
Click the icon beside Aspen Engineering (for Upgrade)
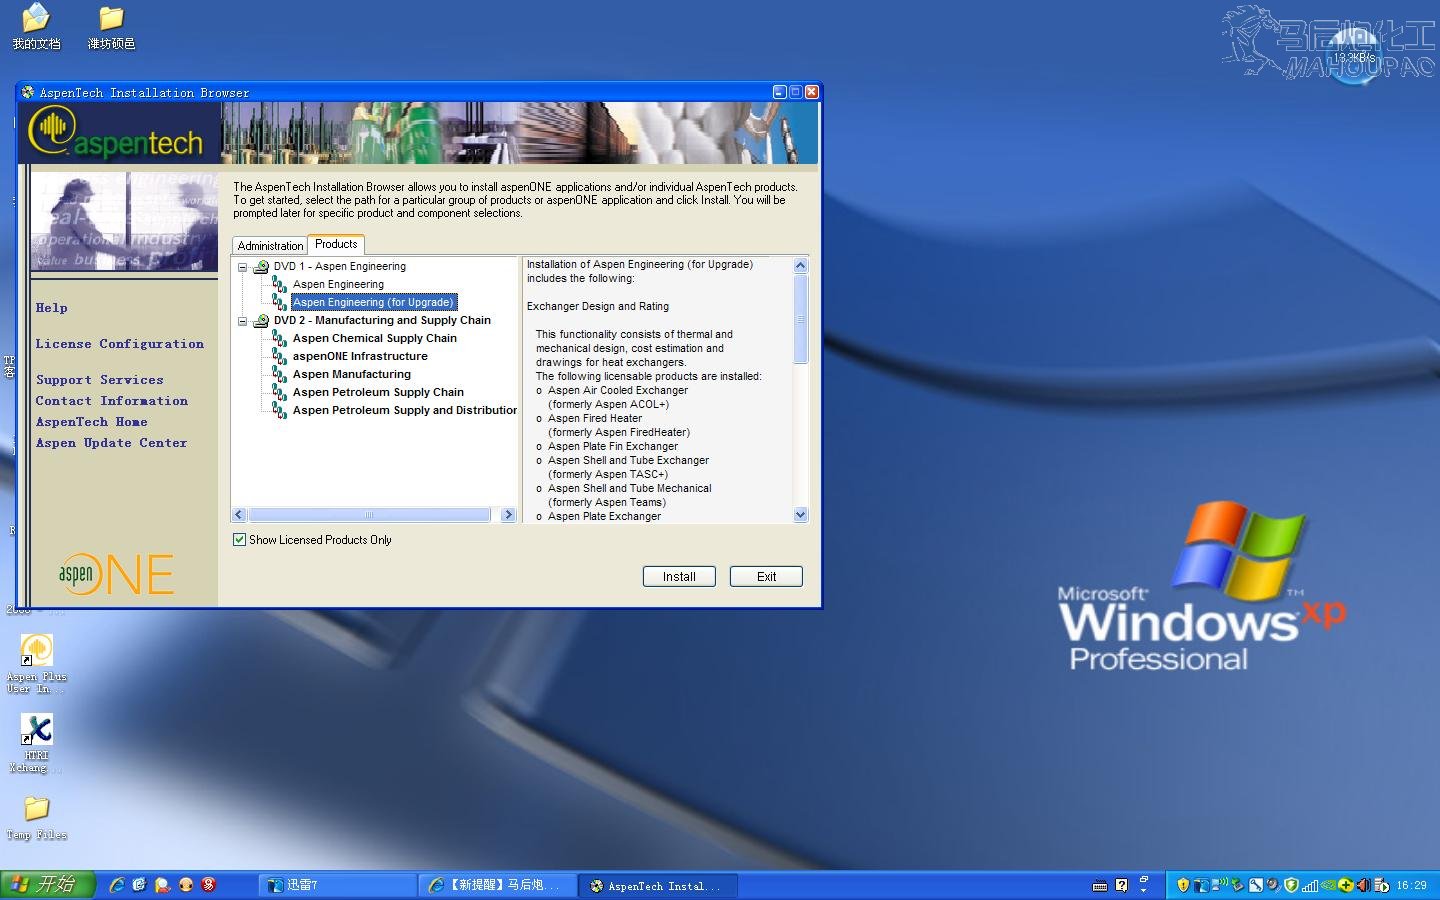[x=280, y=303]
